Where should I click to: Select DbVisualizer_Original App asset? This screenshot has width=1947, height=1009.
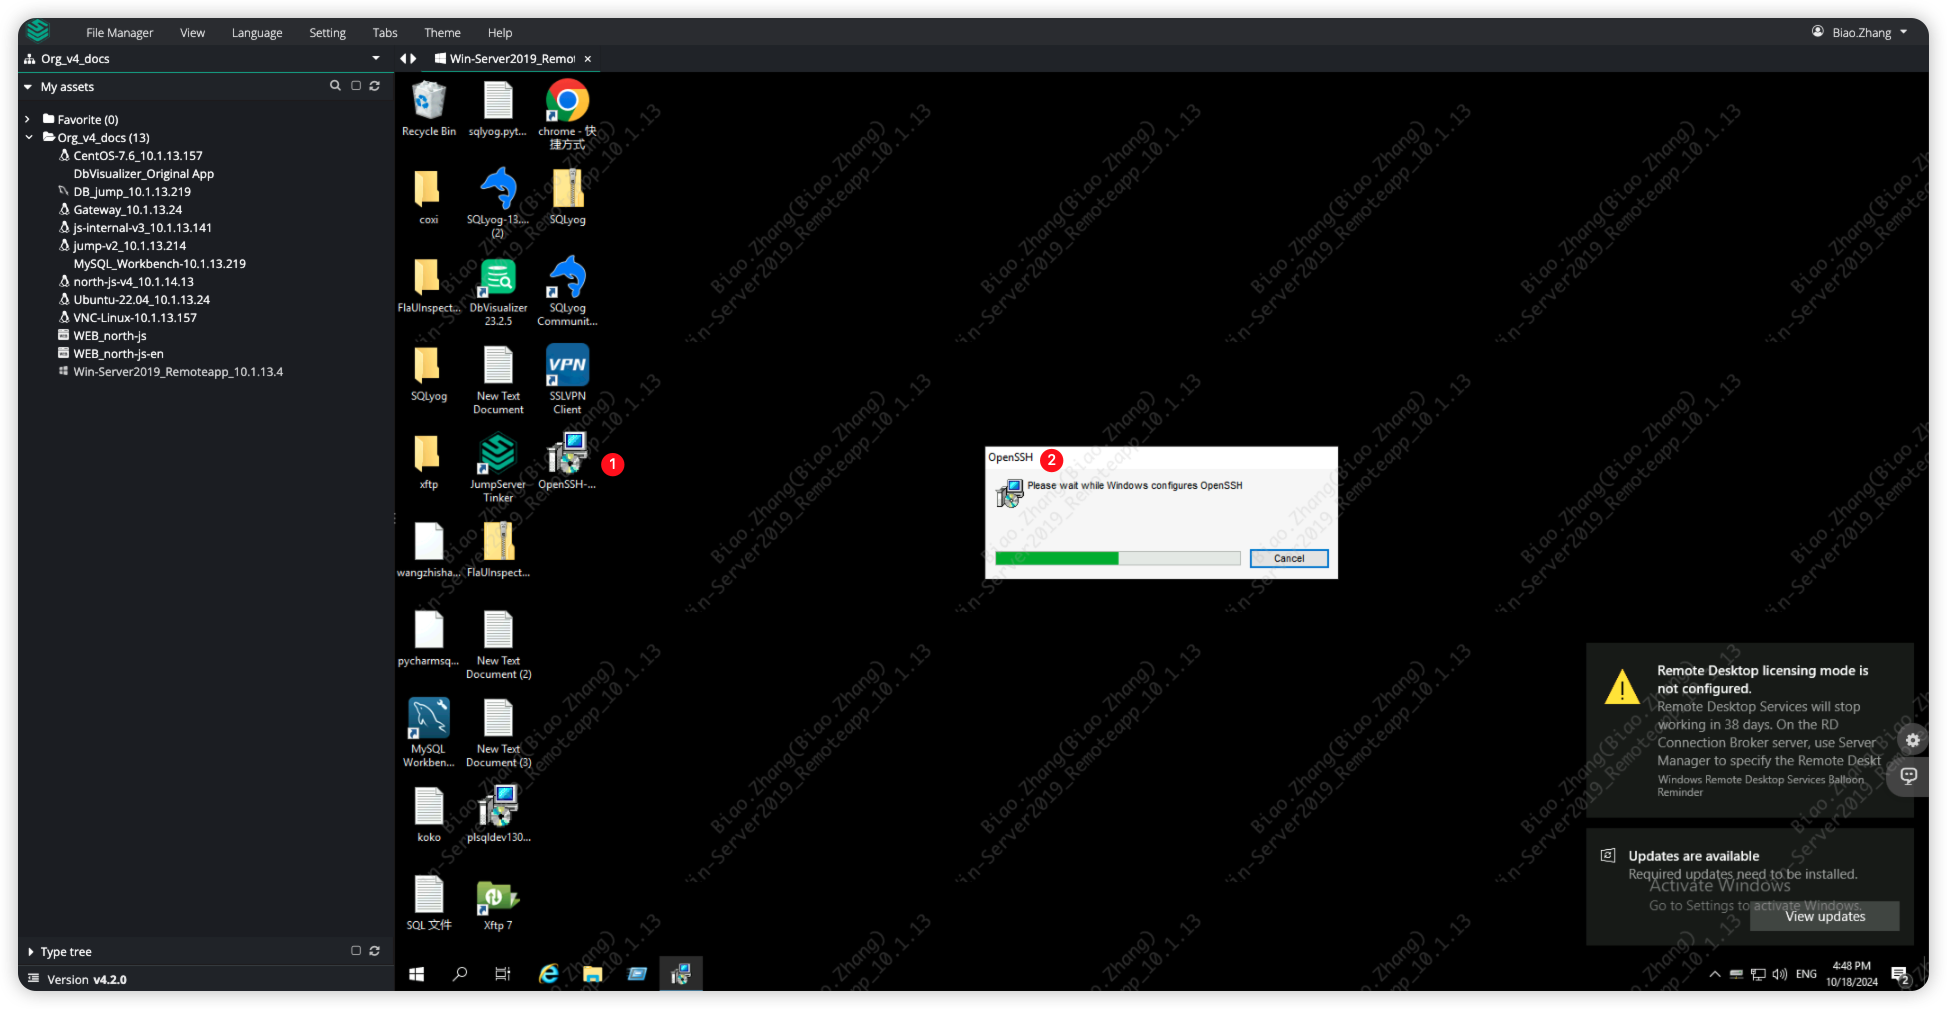tap(143, 173)
